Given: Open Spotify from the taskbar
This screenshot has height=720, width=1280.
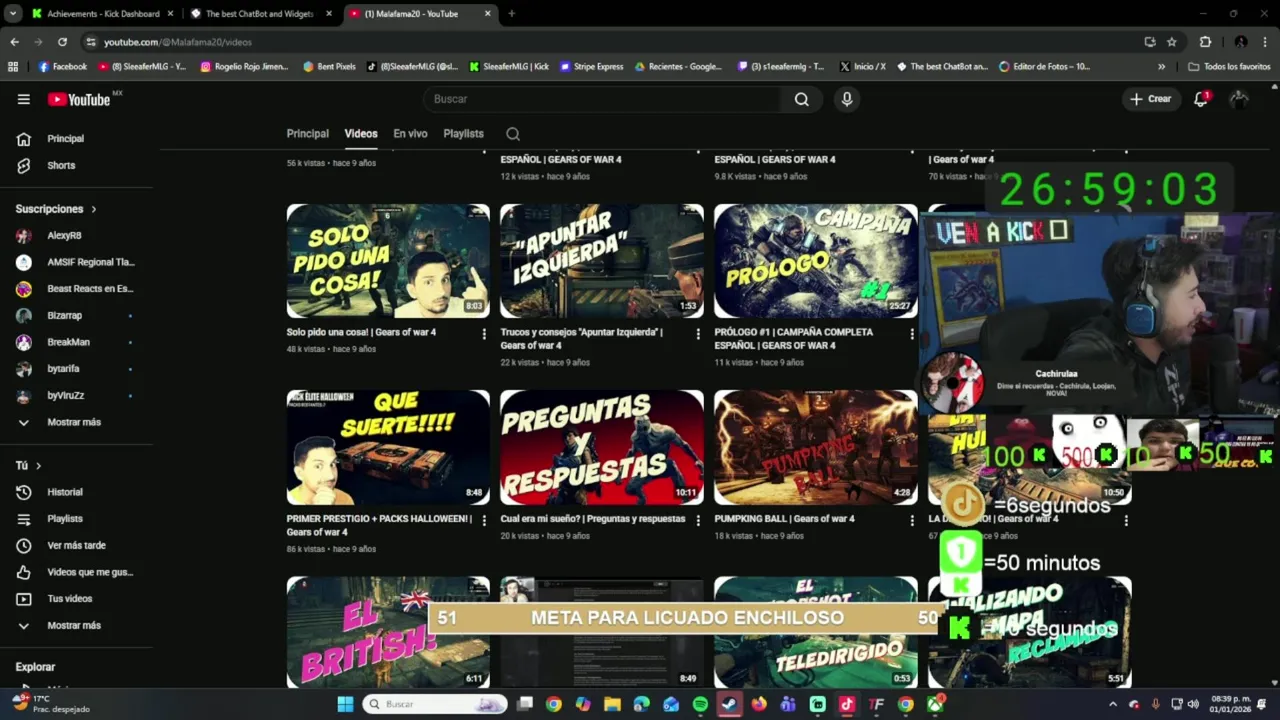Looking at the screenshot, I should click(x=700, y=704).
